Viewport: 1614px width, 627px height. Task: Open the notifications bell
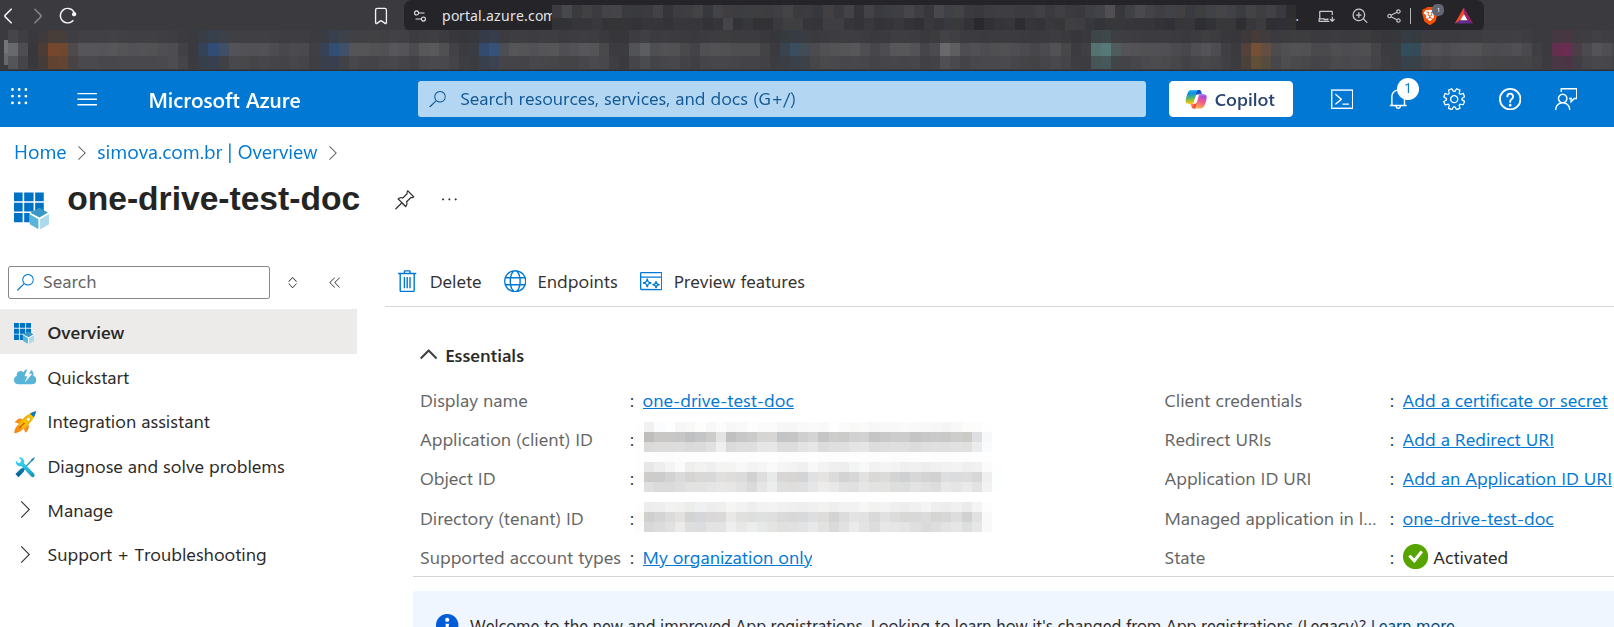click(x=1398, y=99)
